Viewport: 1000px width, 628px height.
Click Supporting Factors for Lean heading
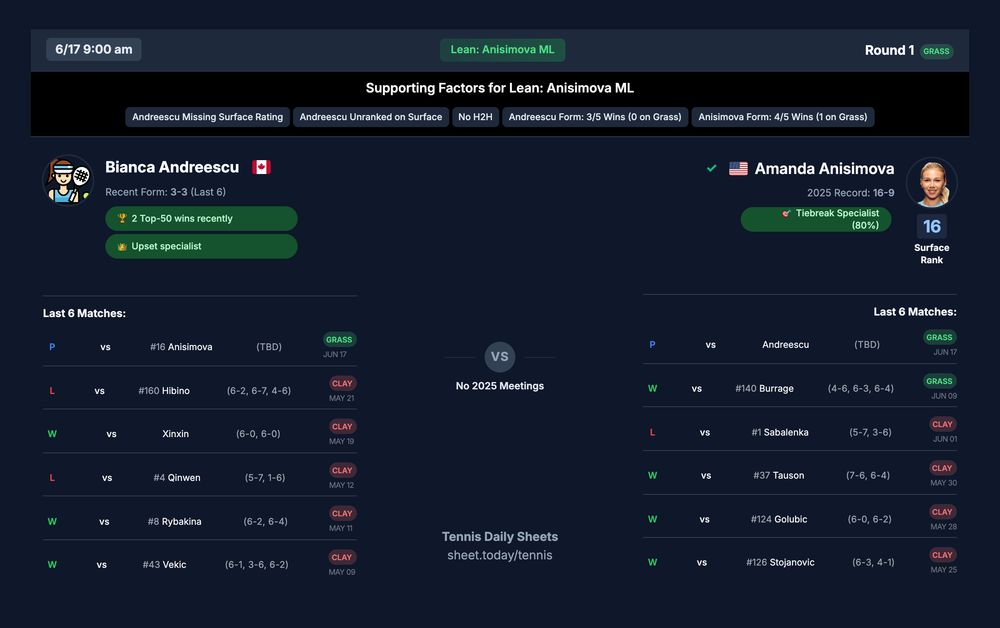499,88
